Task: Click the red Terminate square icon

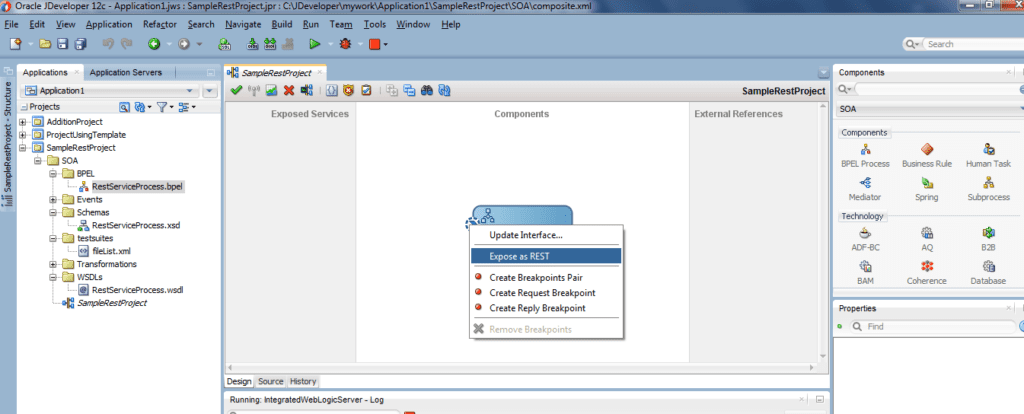Action: 374,44
